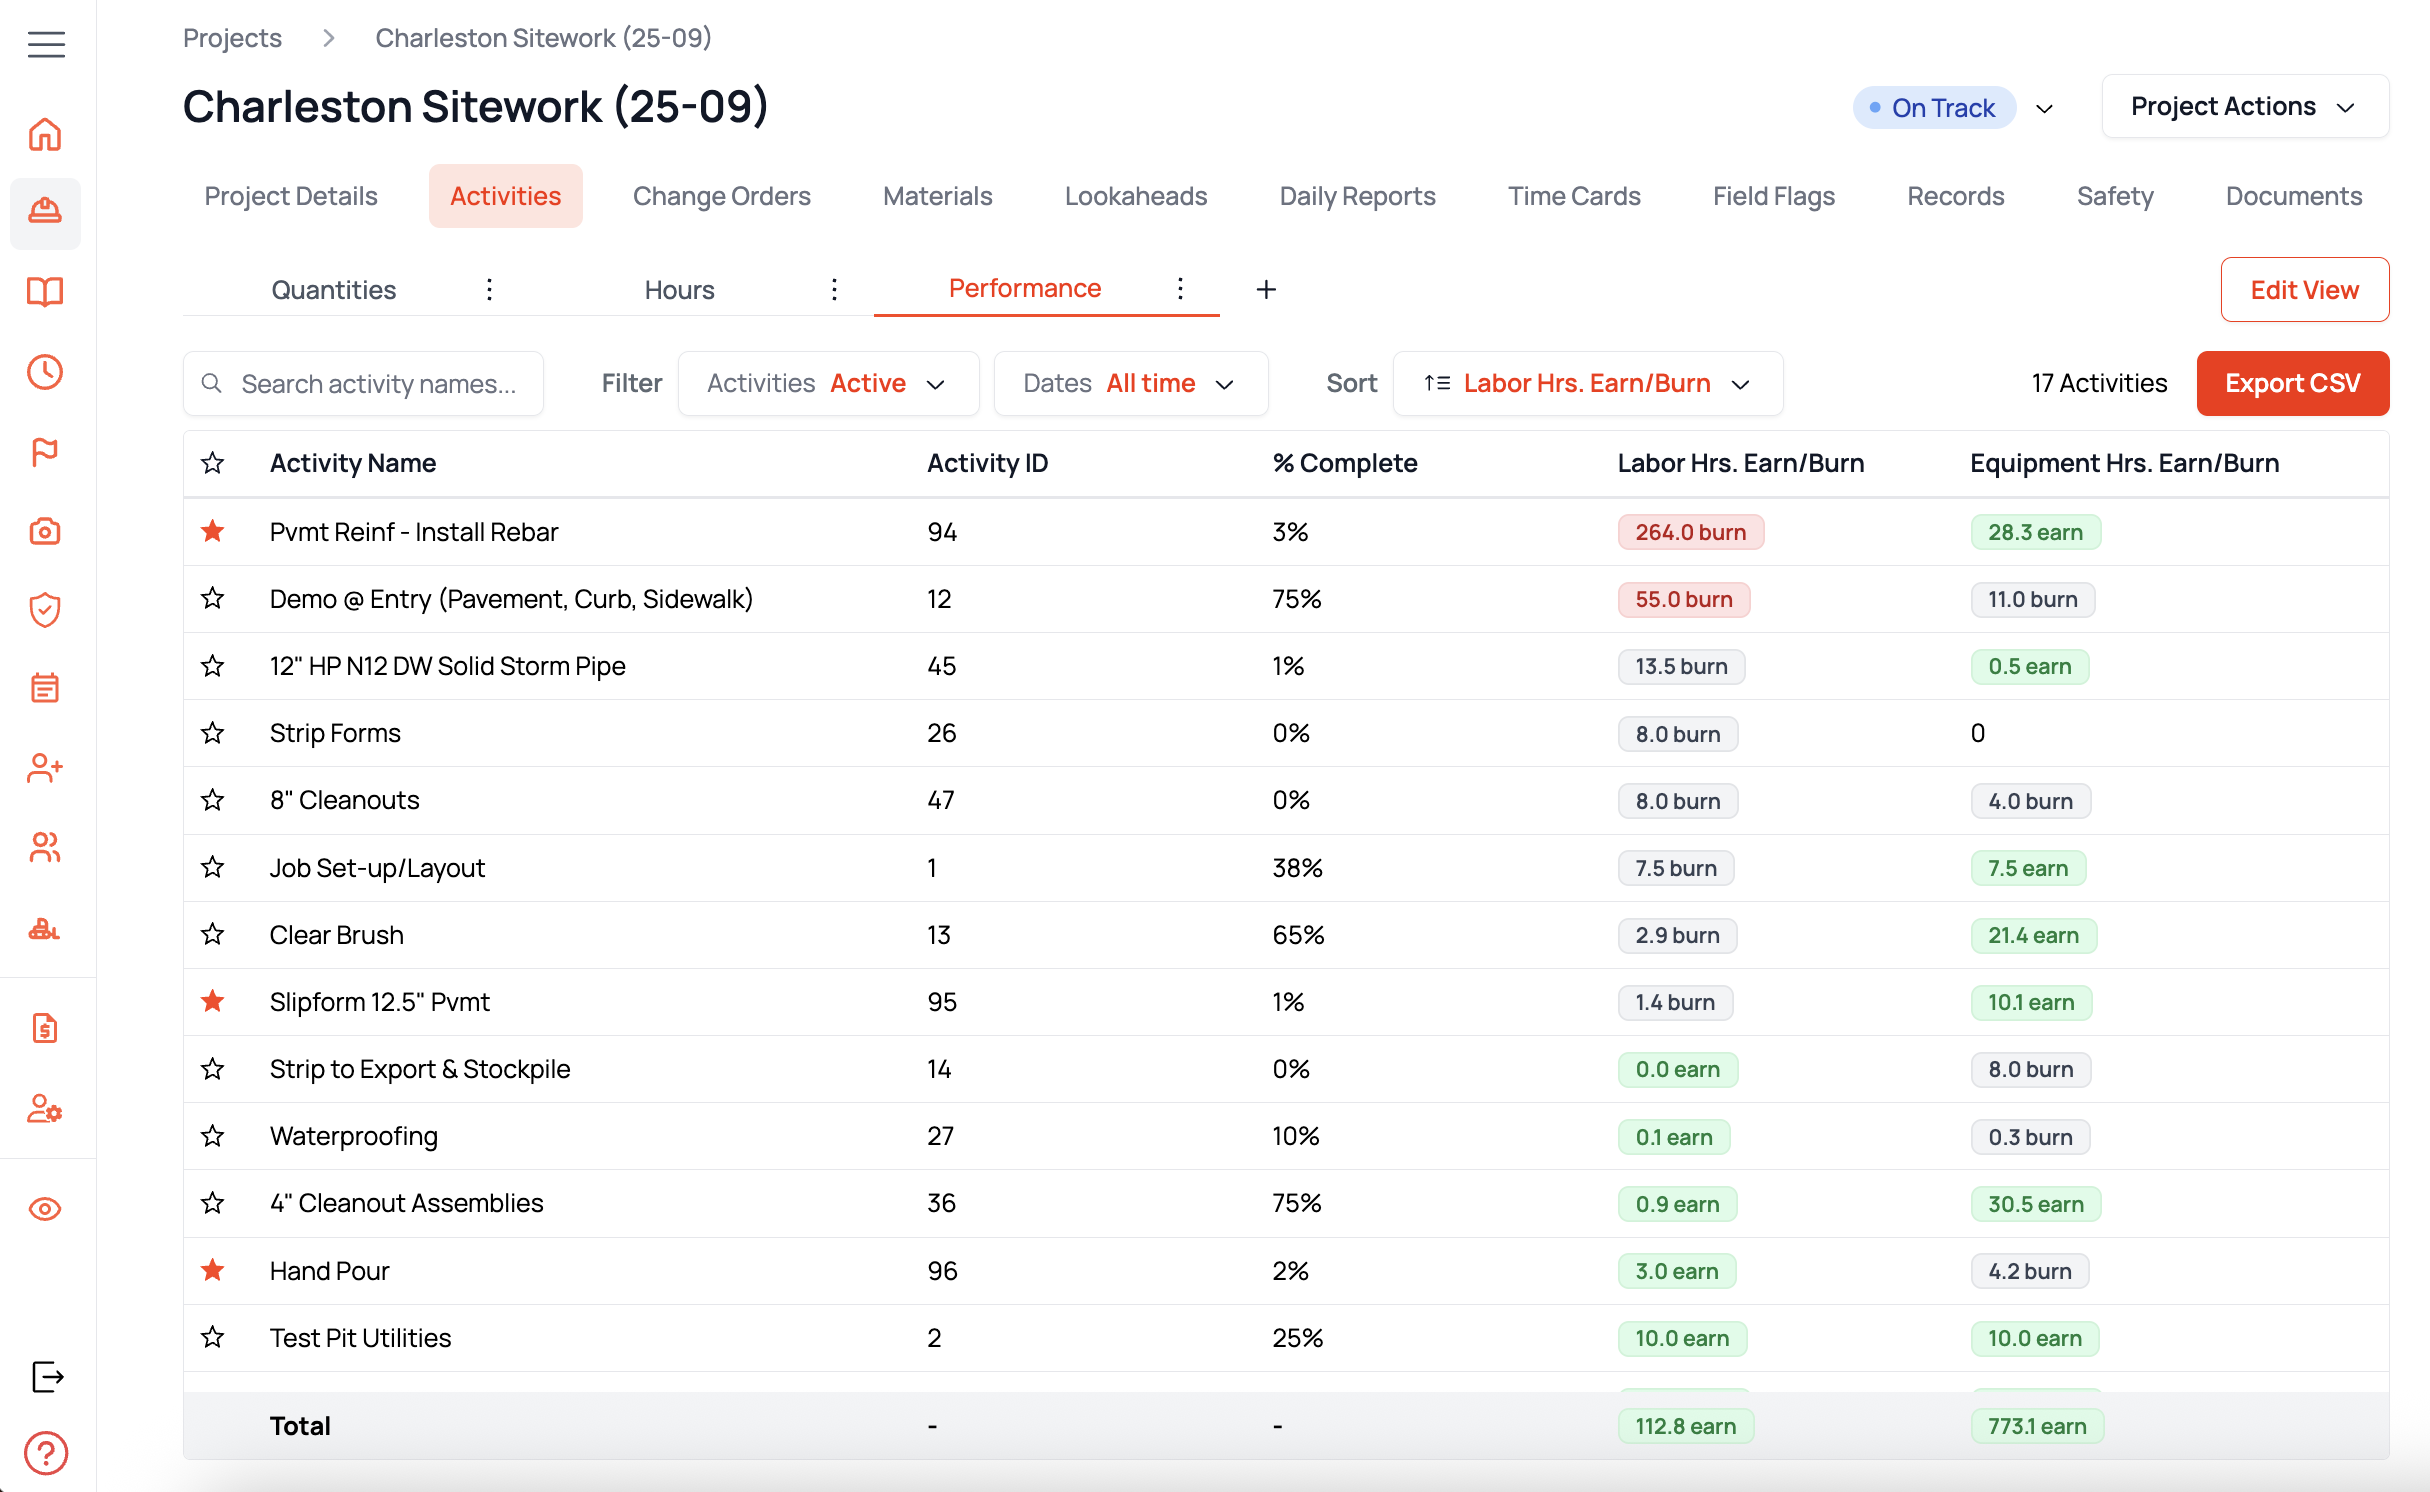Click the Export CSV button
The image size is (2430, 1492).
tap(2292, 383)
